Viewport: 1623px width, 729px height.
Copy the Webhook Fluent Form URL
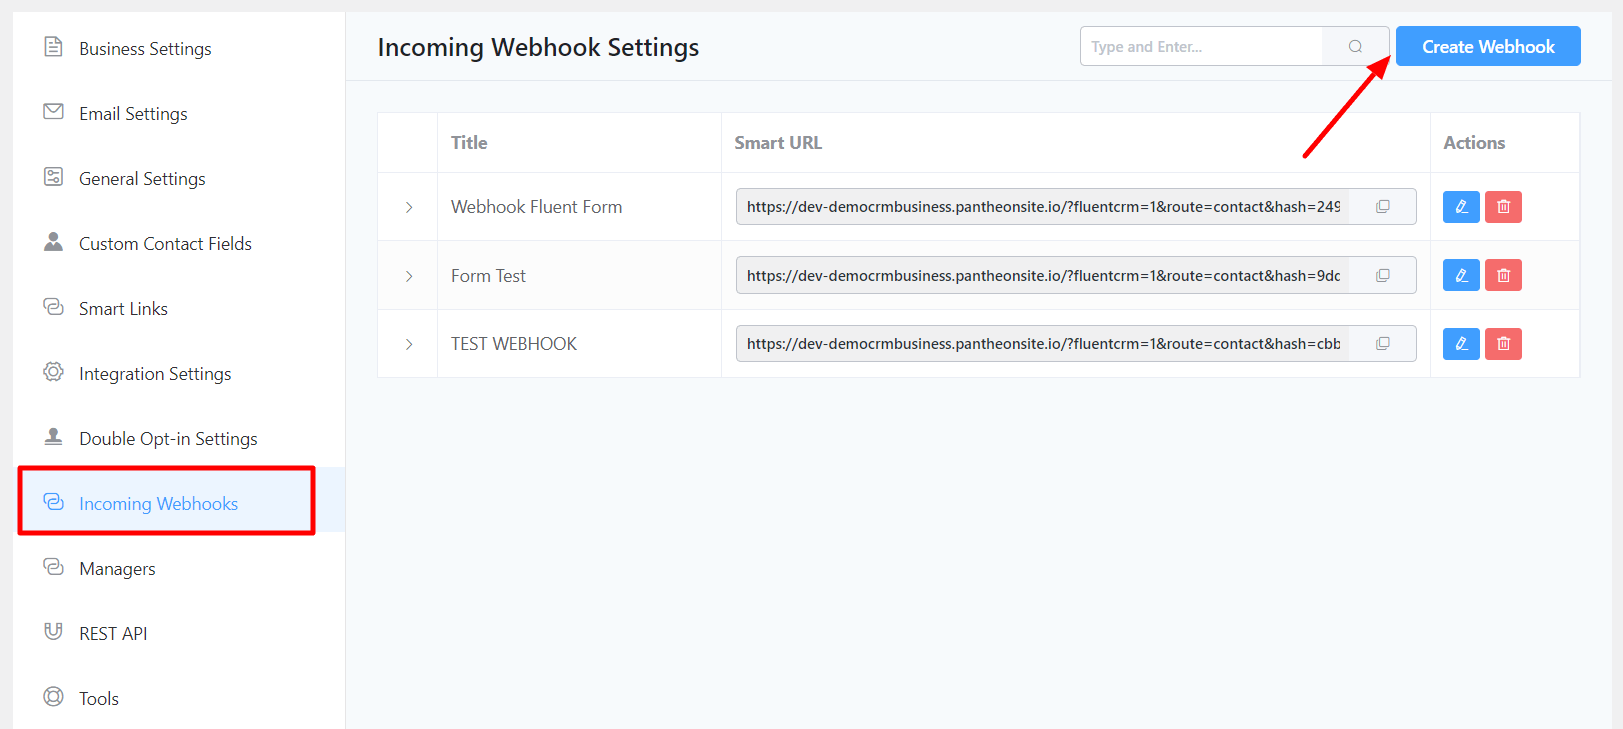[x=1383, y=207]
